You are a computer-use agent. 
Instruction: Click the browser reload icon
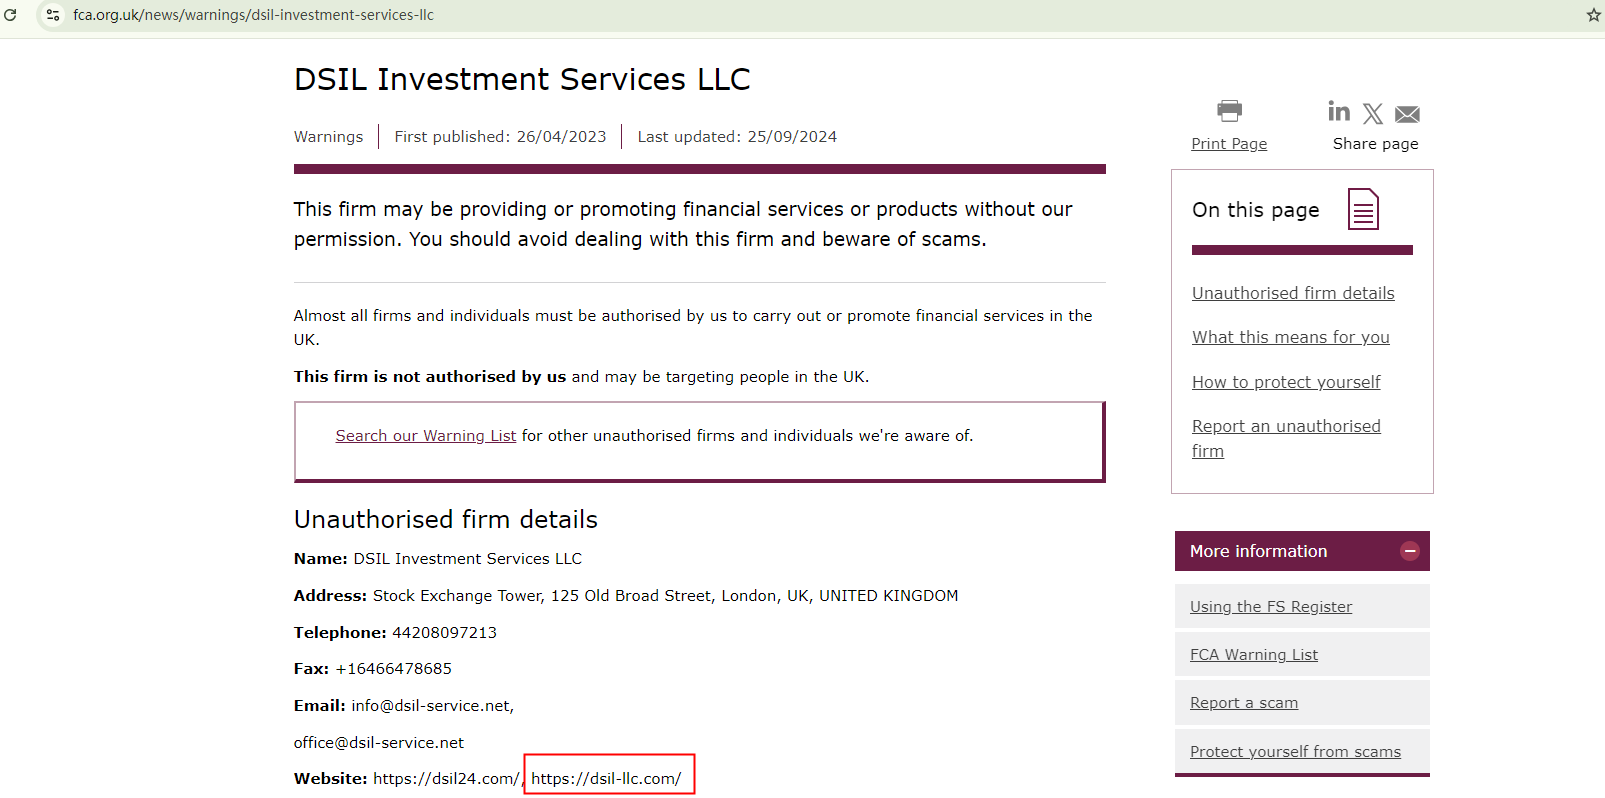[x=11, y=15]
